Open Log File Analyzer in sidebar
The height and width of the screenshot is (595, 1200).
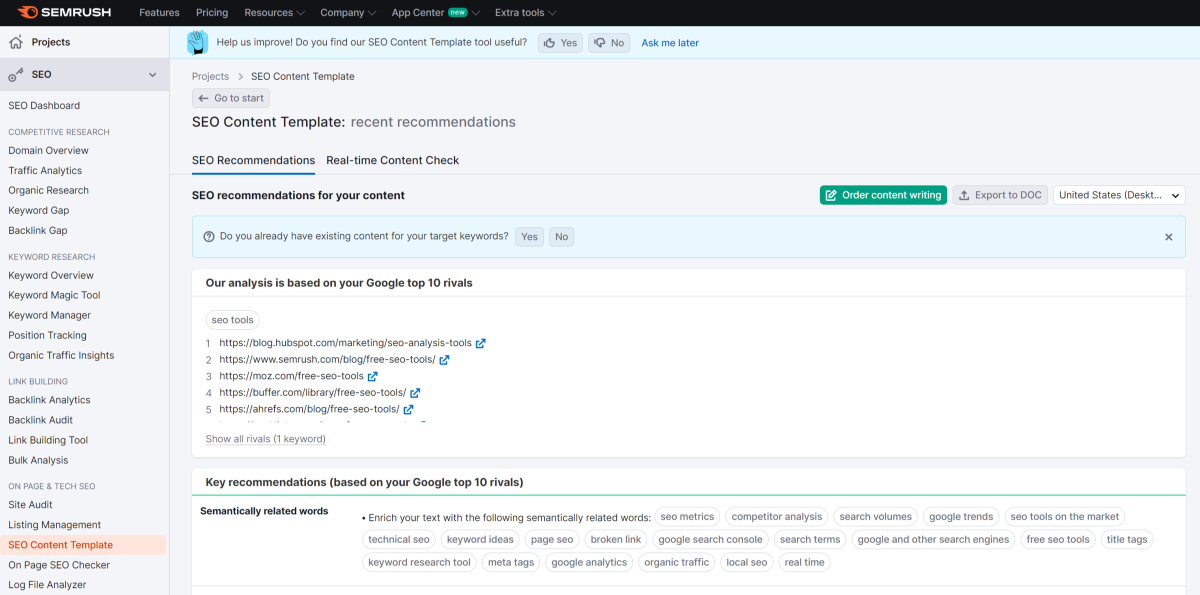click(x=48, y=585)
